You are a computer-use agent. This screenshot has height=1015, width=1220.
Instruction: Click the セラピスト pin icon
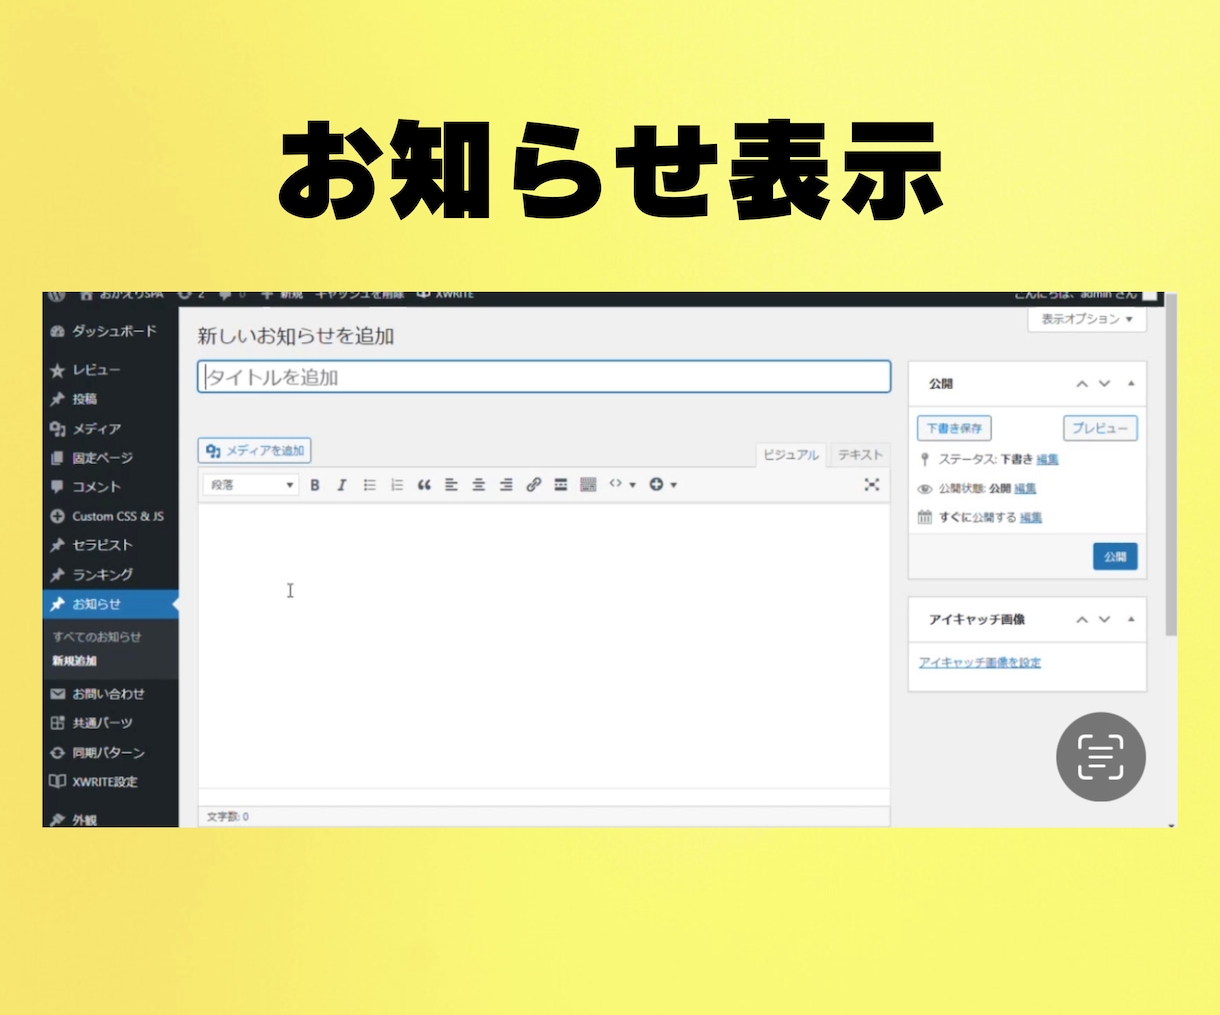tap(57, 545)
